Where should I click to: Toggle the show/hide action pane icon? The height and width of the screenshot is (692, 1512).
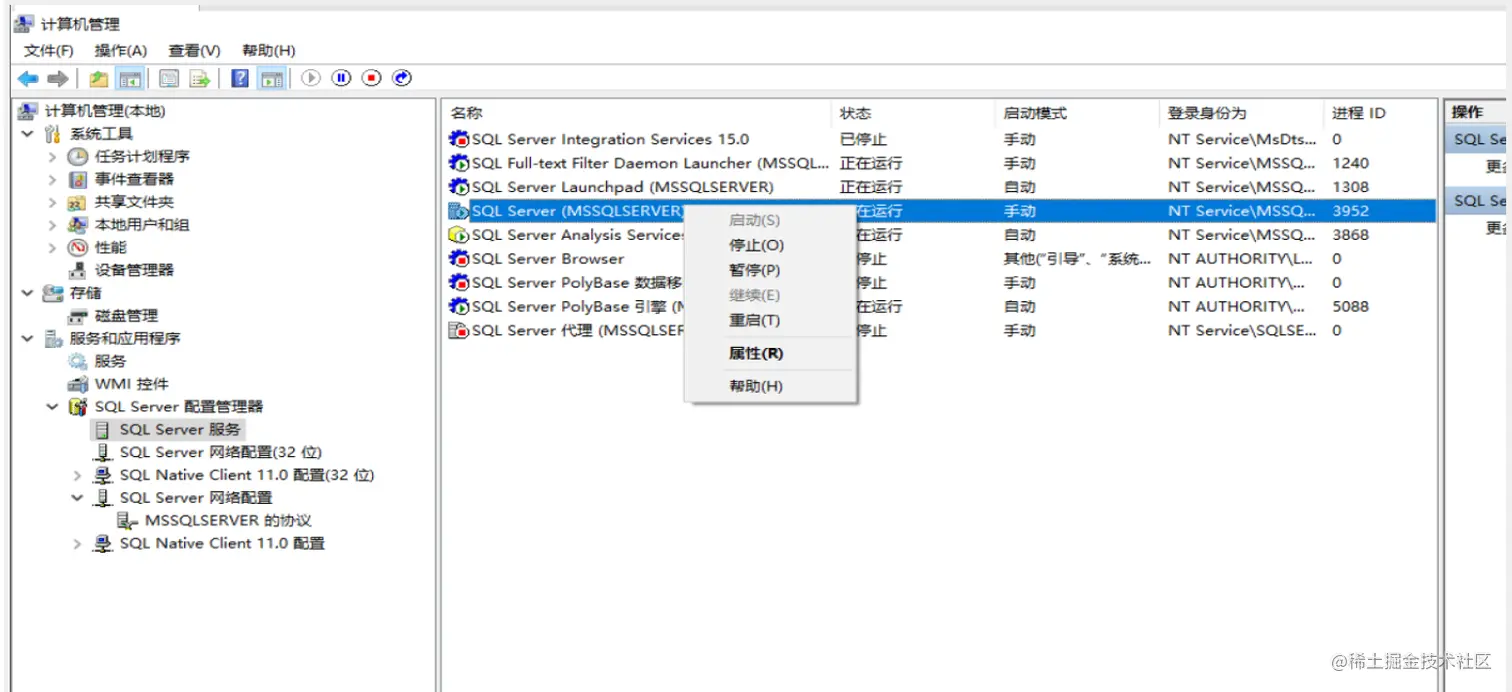point(271,78)
